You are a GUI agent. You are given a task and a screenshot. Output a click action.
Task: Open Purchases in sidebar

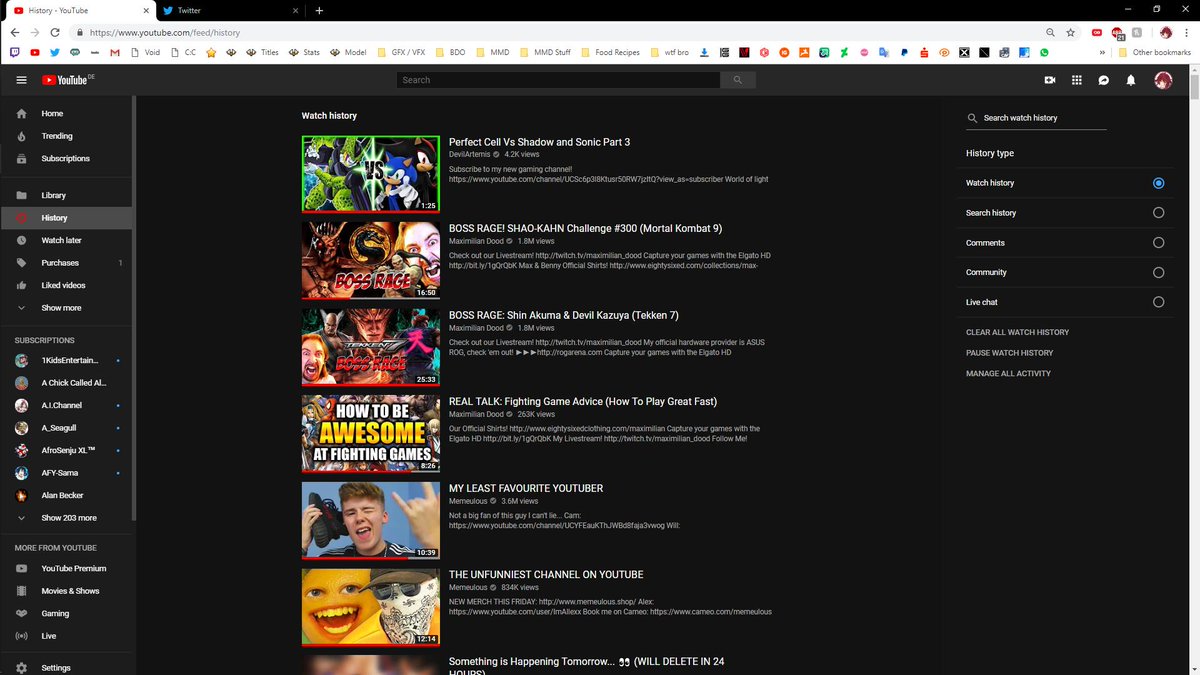pos(66,263)
